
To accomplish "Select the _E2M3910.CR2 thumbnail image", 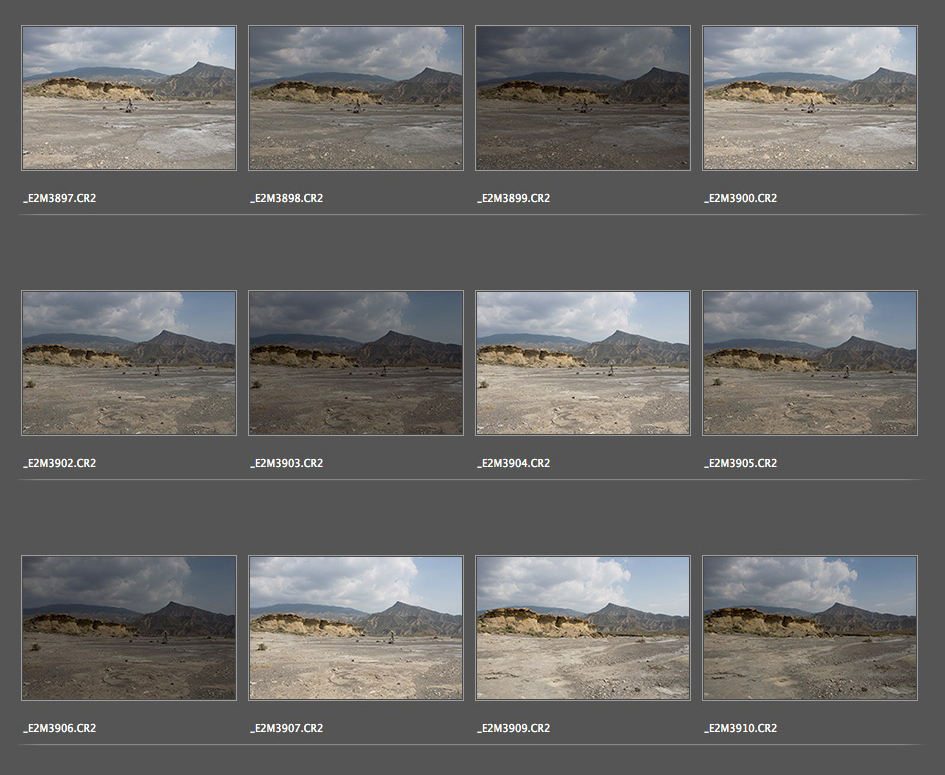I will (x=810, y=628).
